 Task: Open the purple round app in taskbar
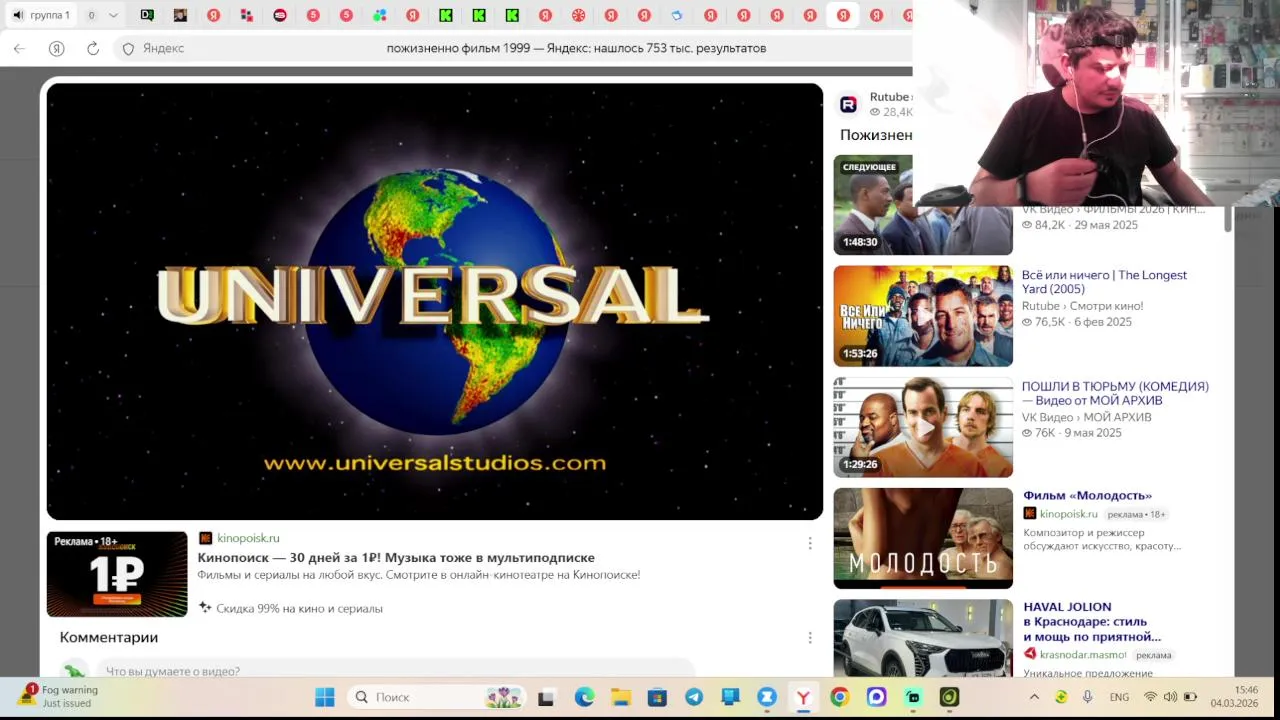click(x=877, y=697)
